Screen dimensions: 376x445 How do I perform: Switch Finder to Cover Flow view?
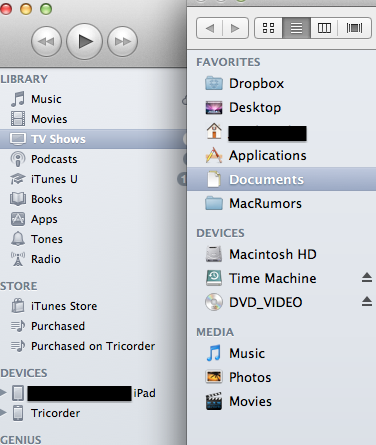pyautogui.click(x=354, y=28)
